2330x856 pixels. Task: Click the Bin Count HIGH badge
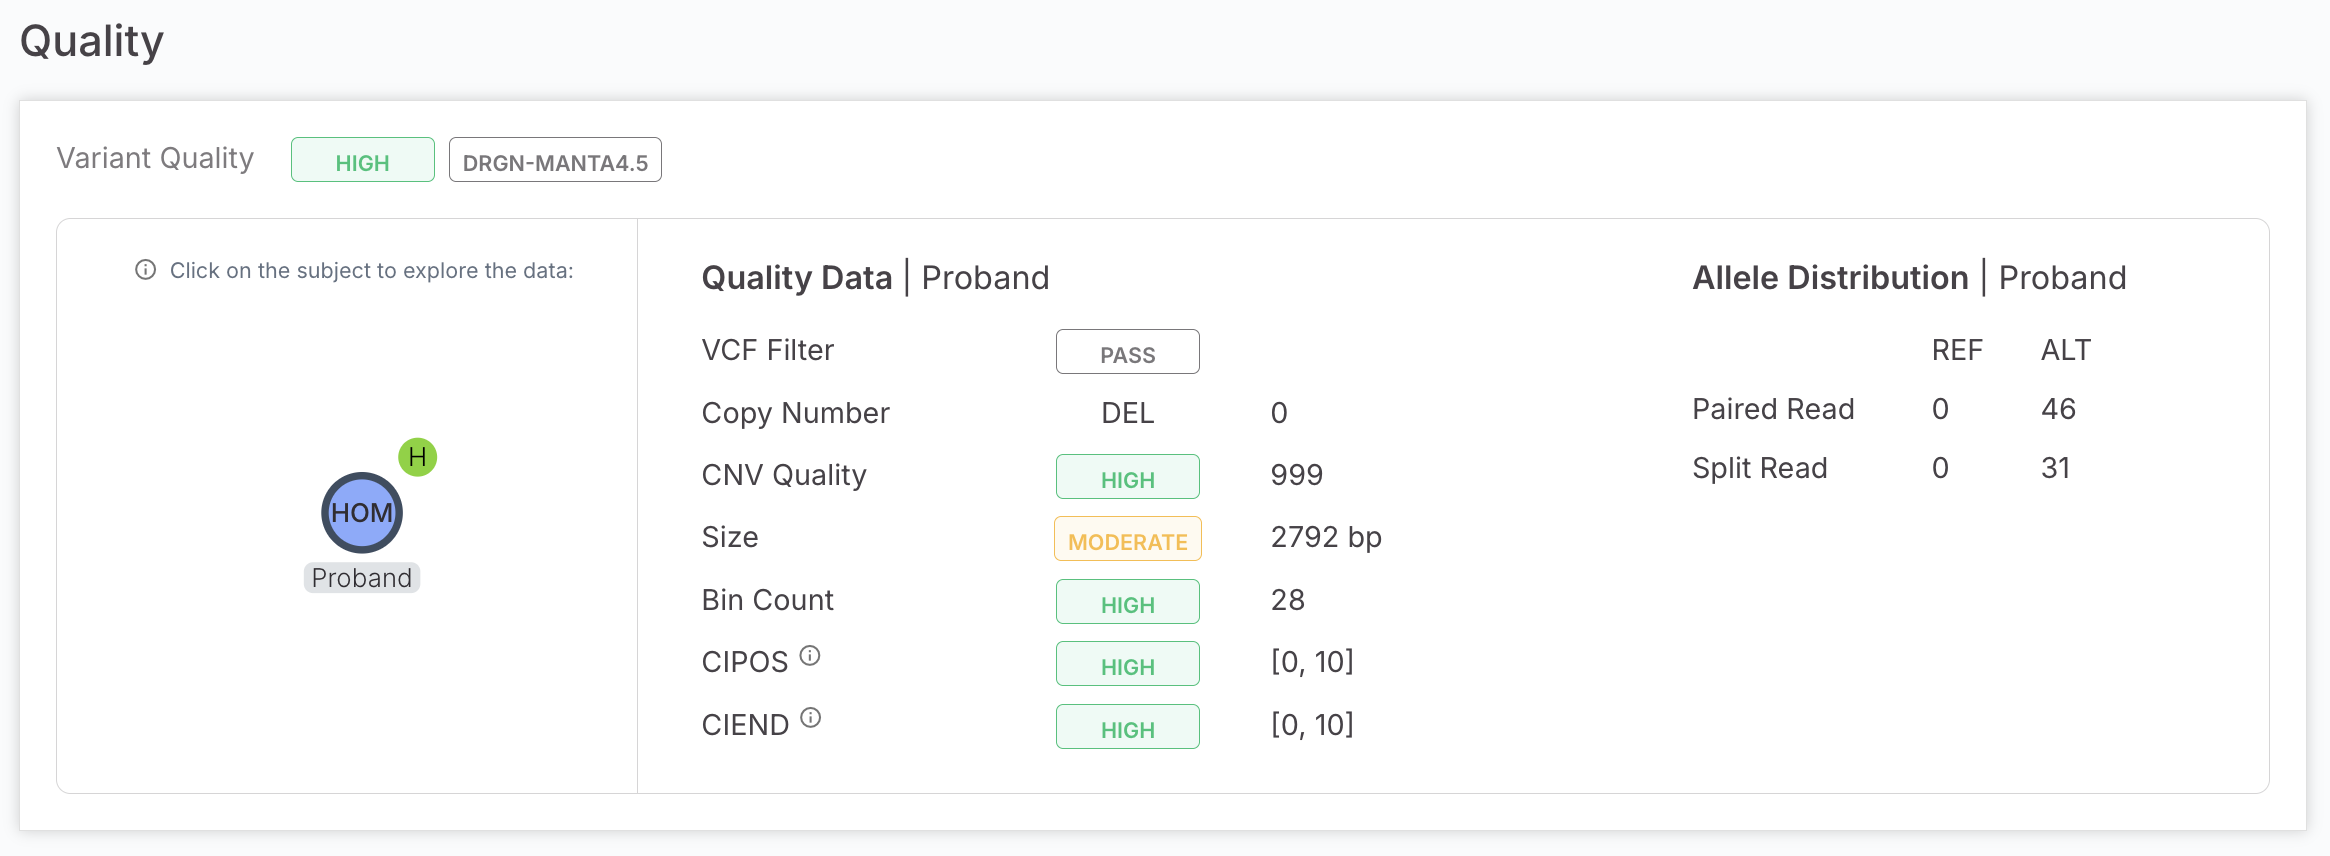pos(1127,602)
